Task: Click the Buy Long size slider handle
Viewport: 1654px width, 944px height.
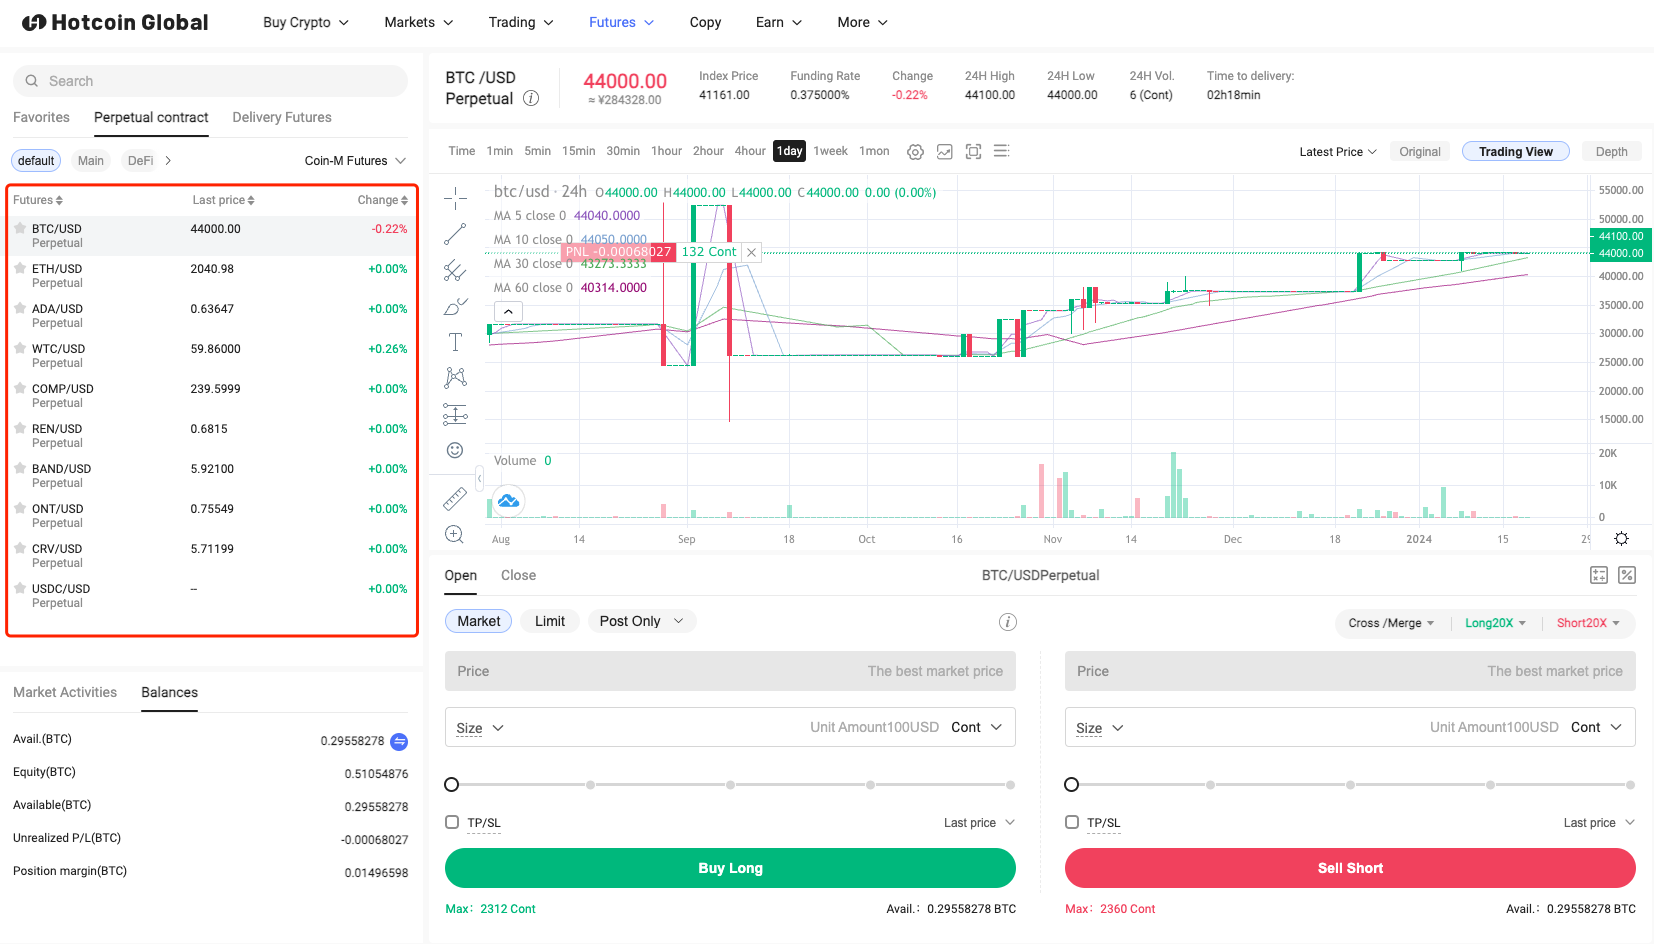Action: coord(452,785)
